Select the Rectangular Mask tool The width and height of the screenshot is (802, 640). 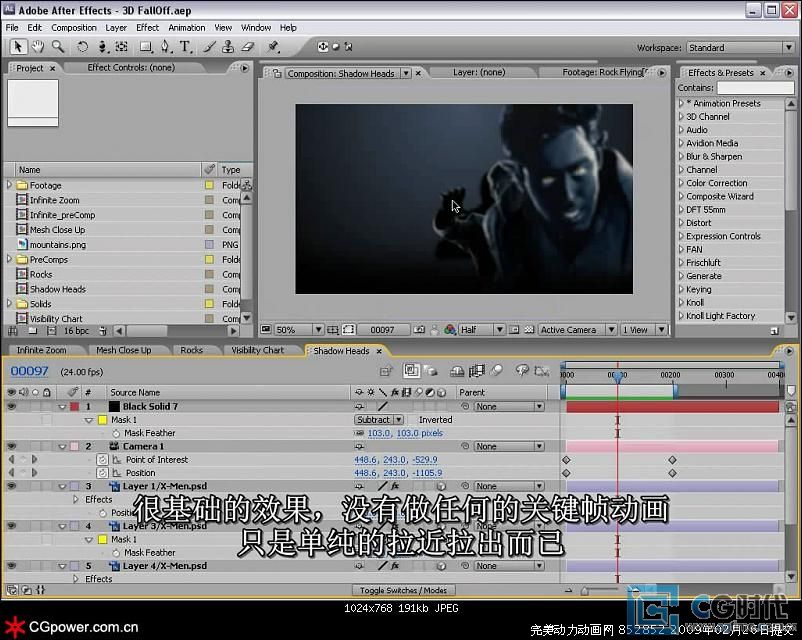pos(146,47)
